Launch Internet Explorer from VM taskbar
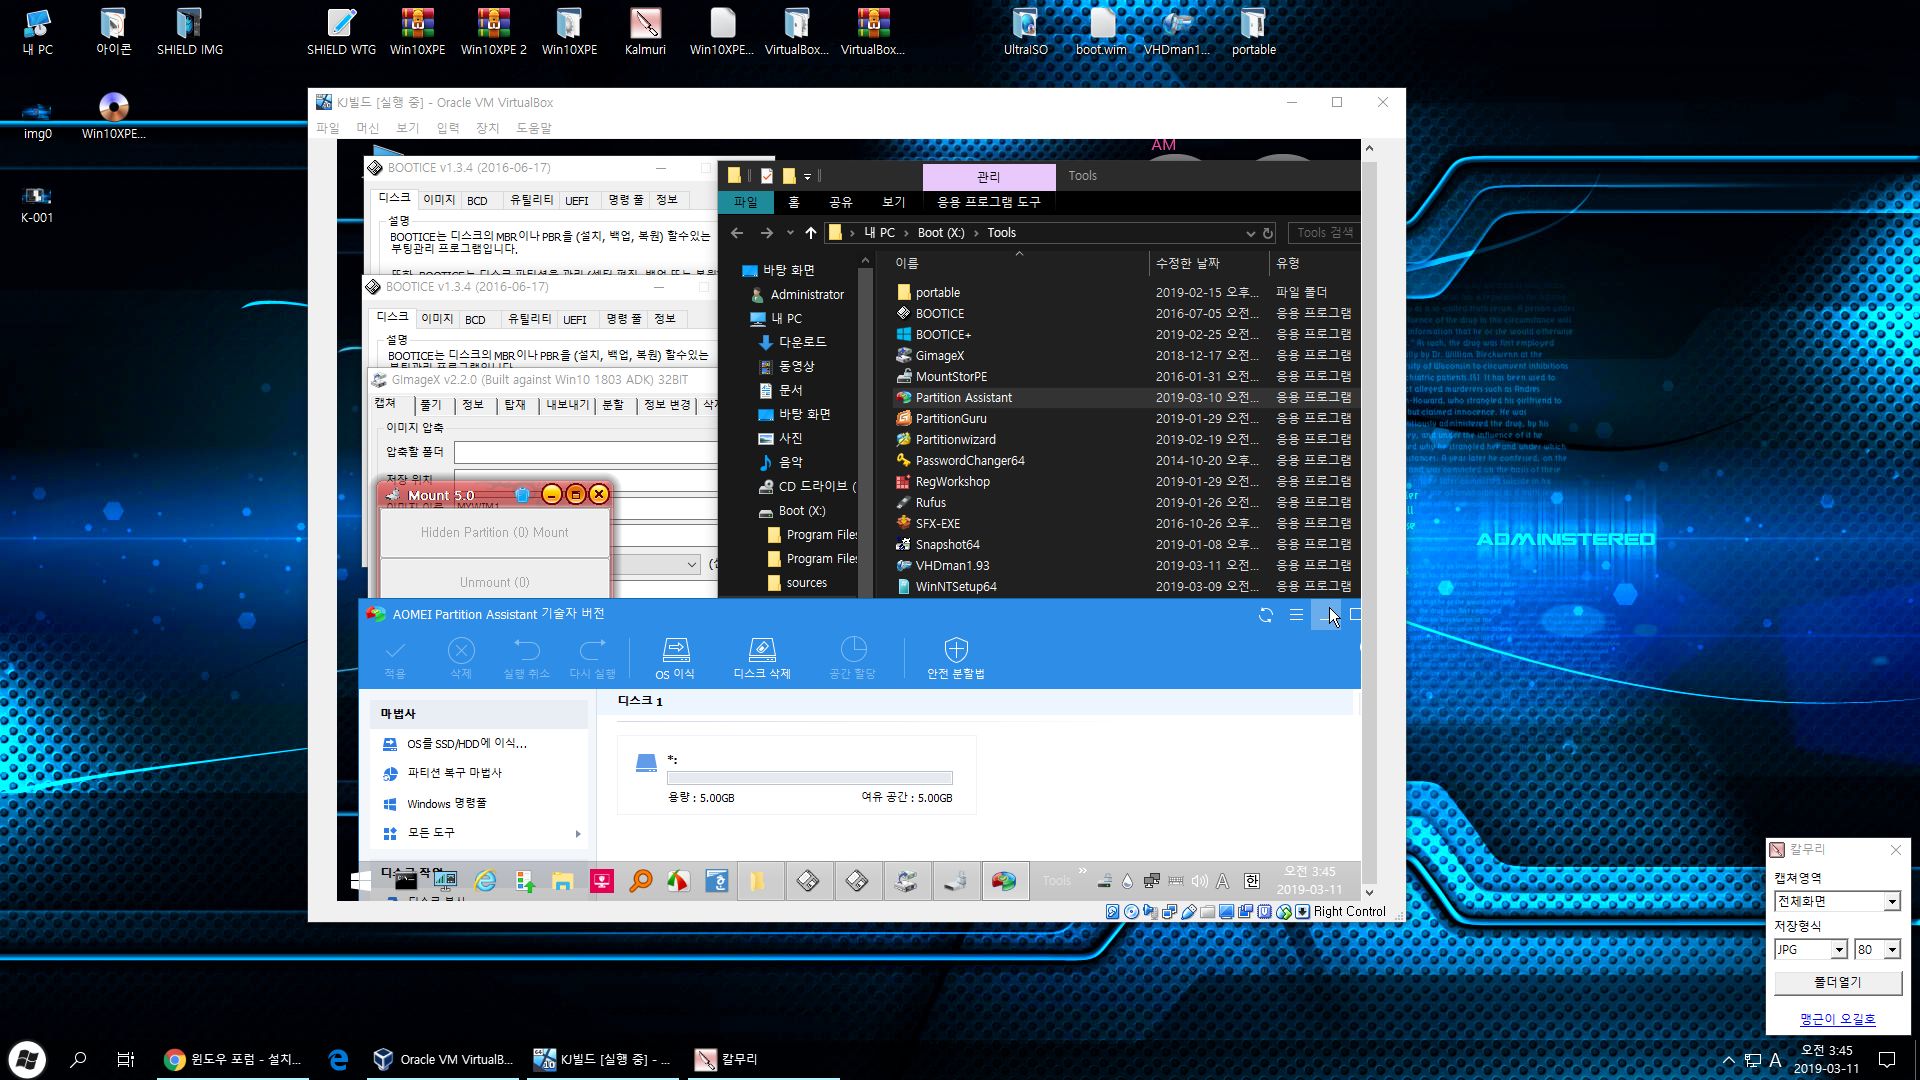 coord(485,881)
